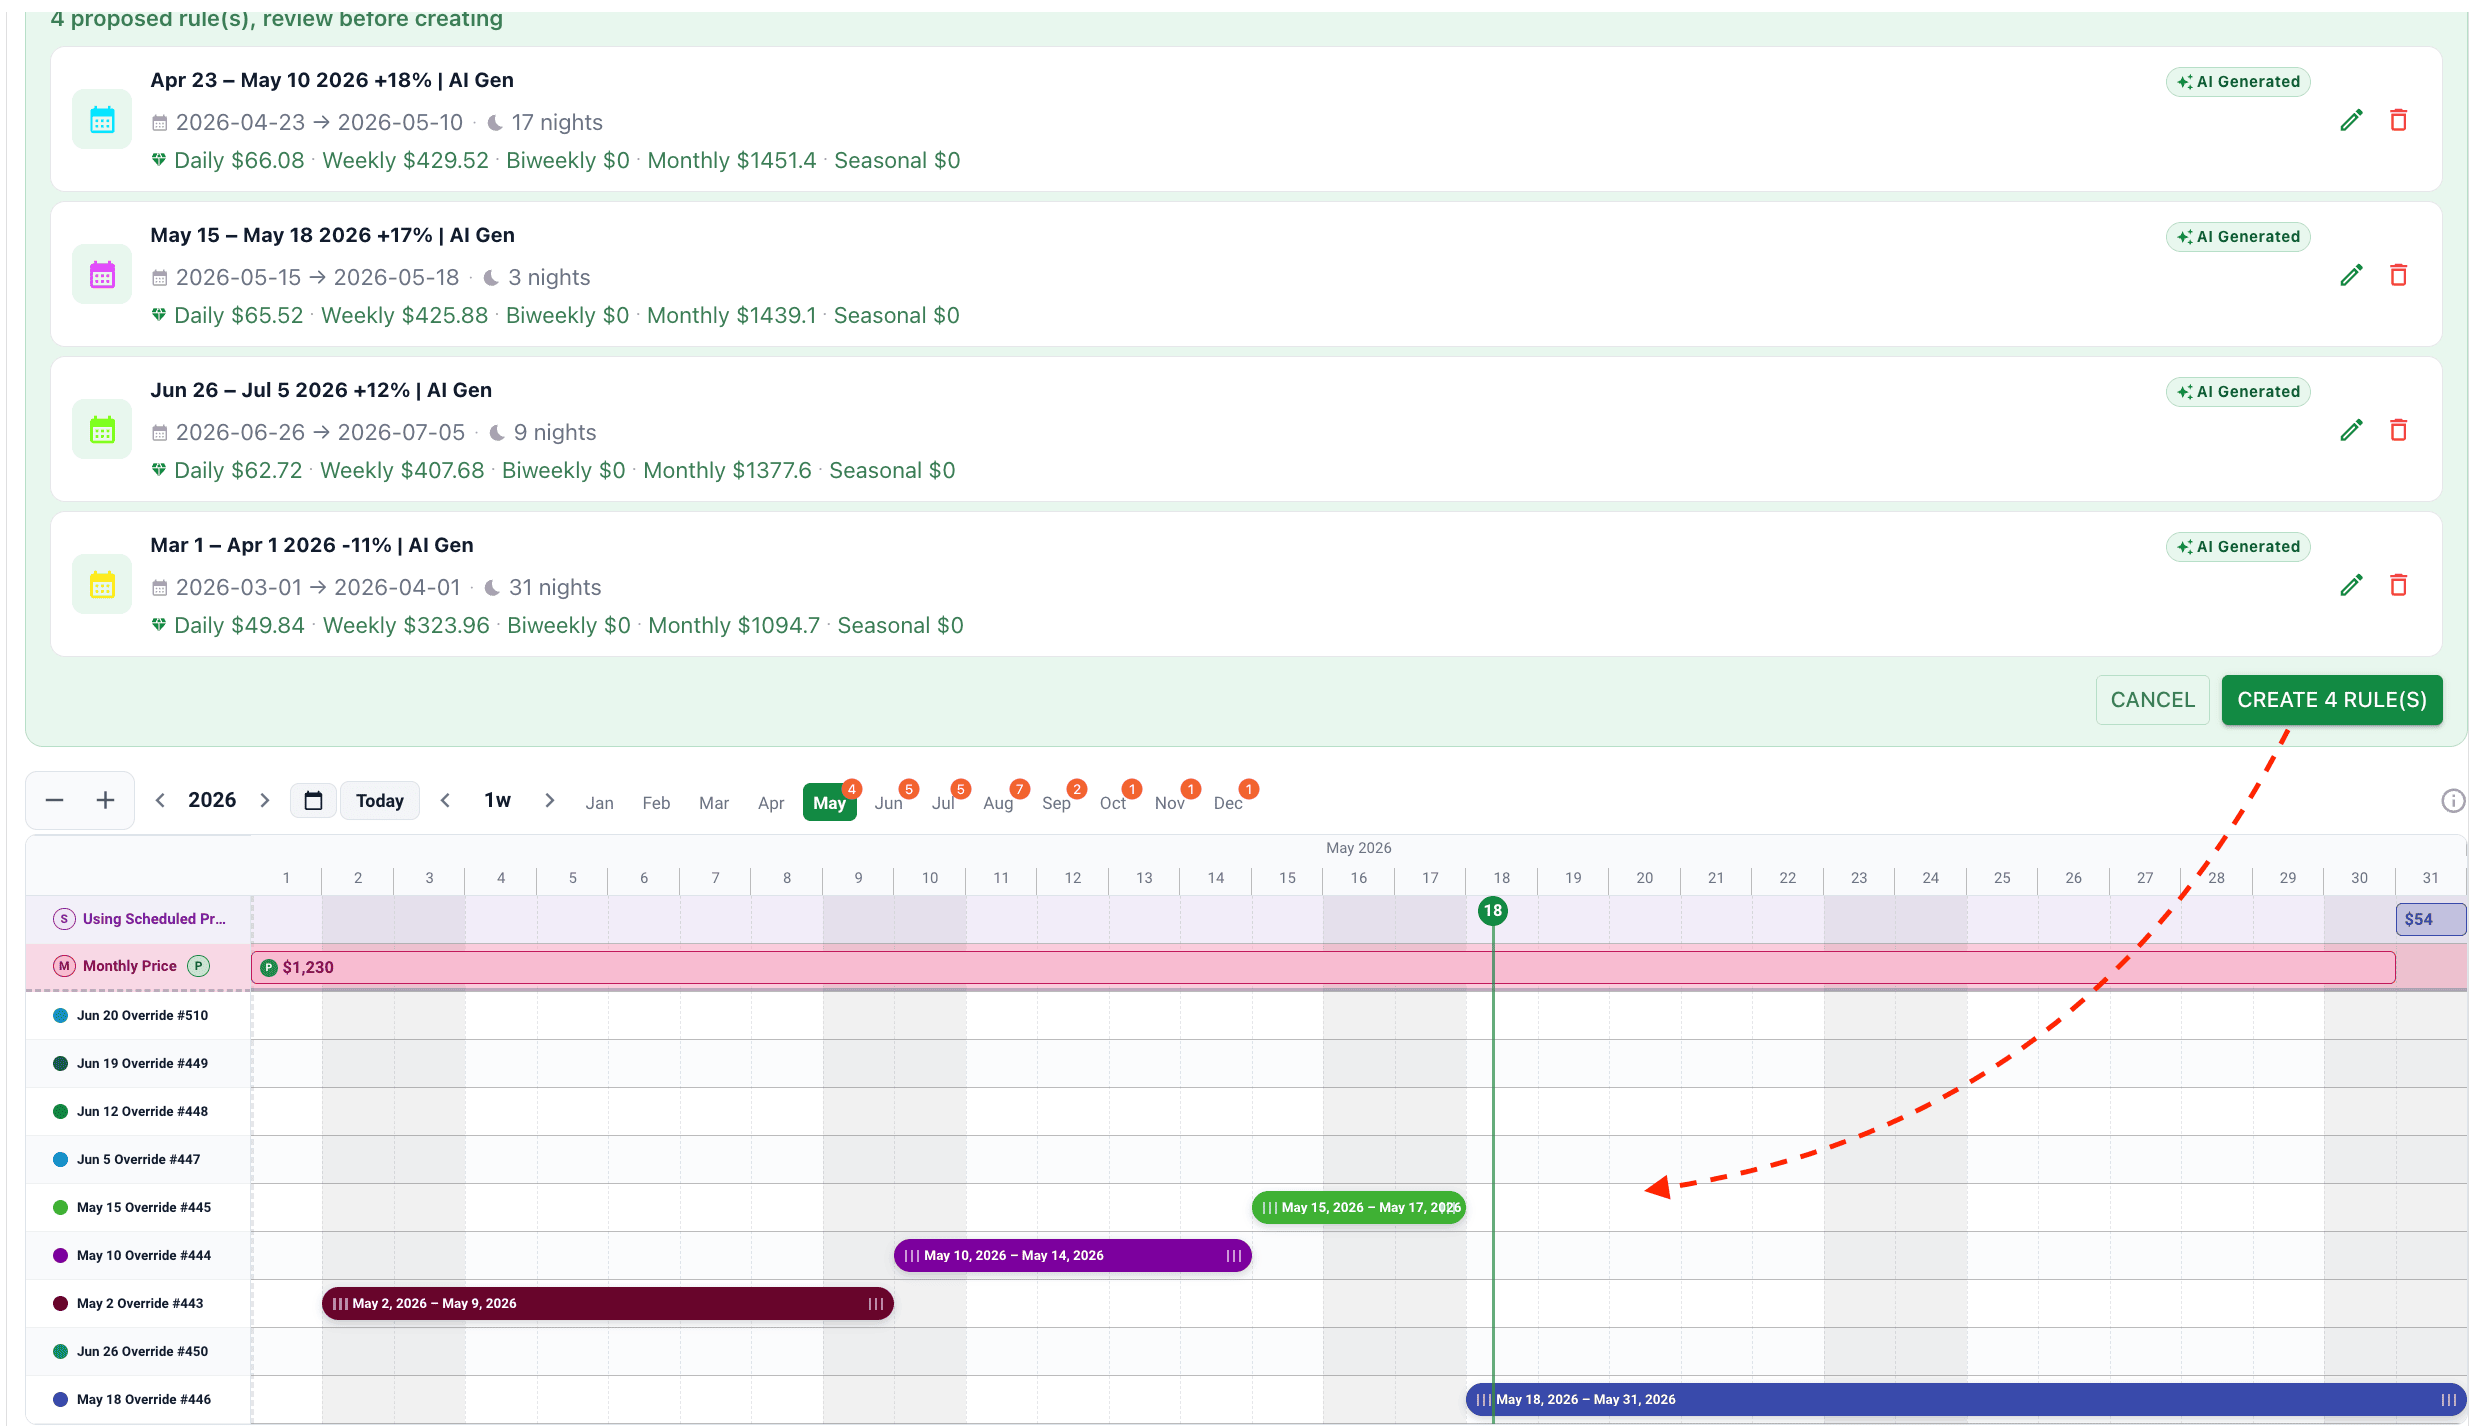Open the timeline info icon
The height and width of the screenshot is (1426, 2482).
tap(2452, 800)
